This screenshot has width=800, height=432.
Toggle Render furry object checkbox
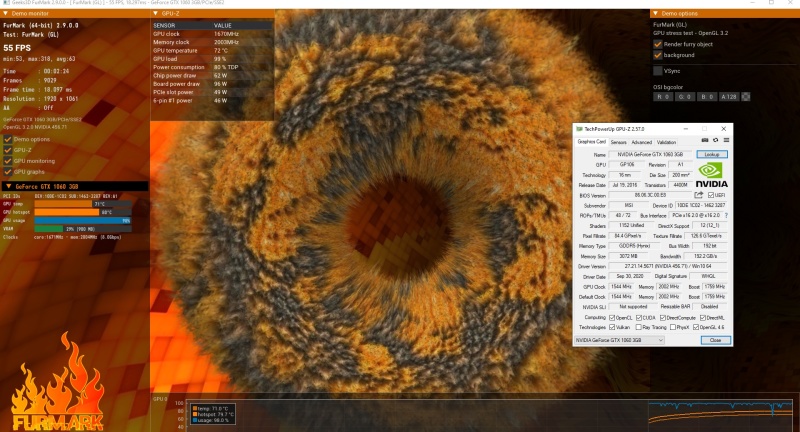click(x=658, y=44)
